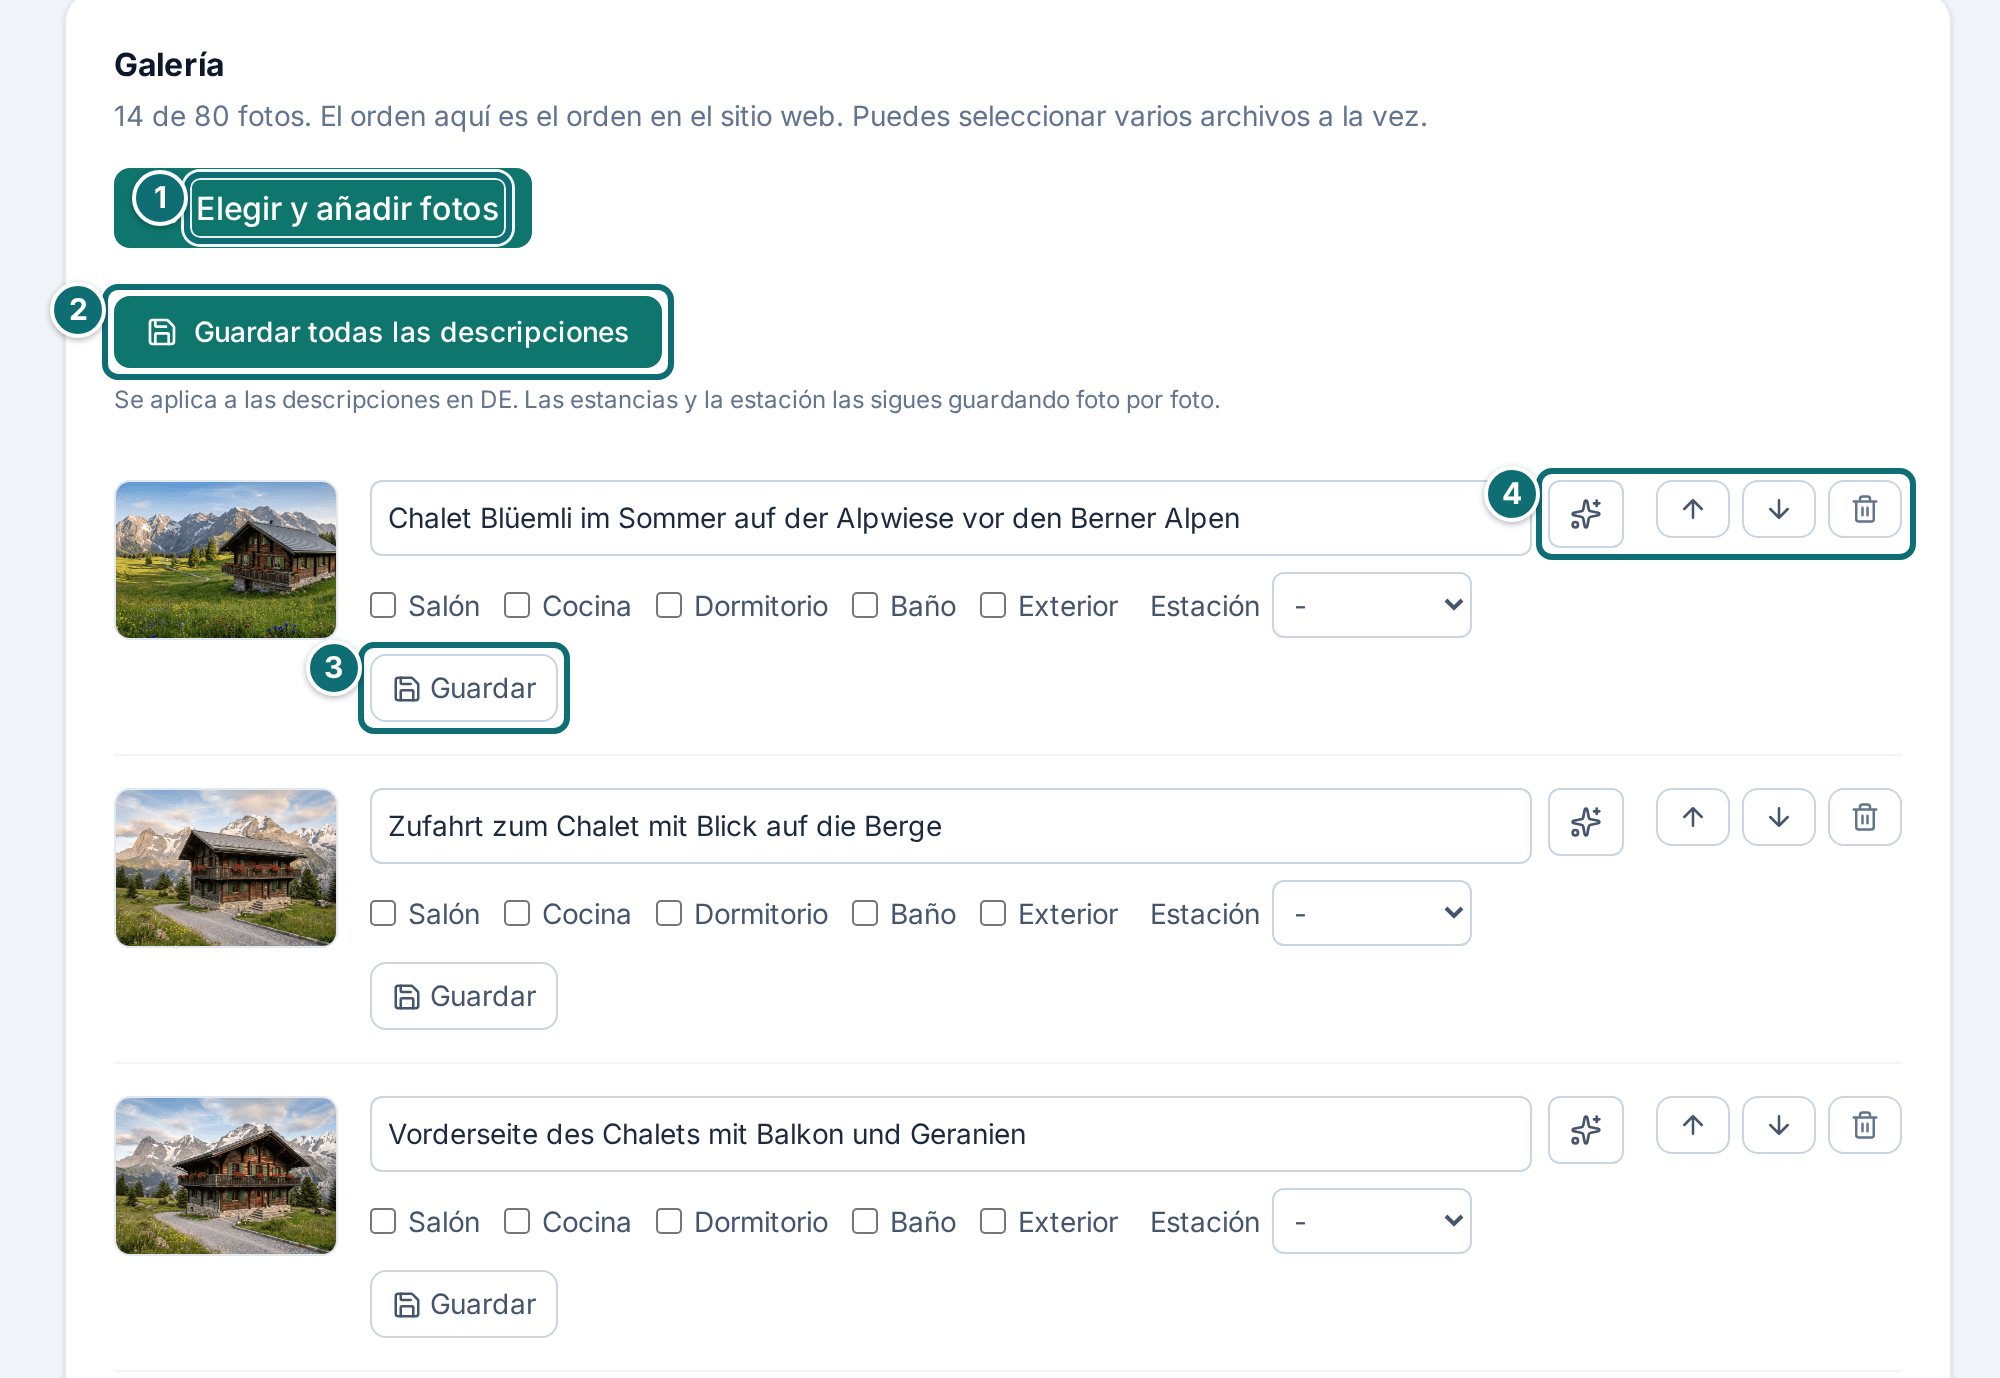Image resolution: width=2000 pixels, height=1378 pixels.
Task: Move the Chalet Blüemli photo down
Action: coord(1778,509)
